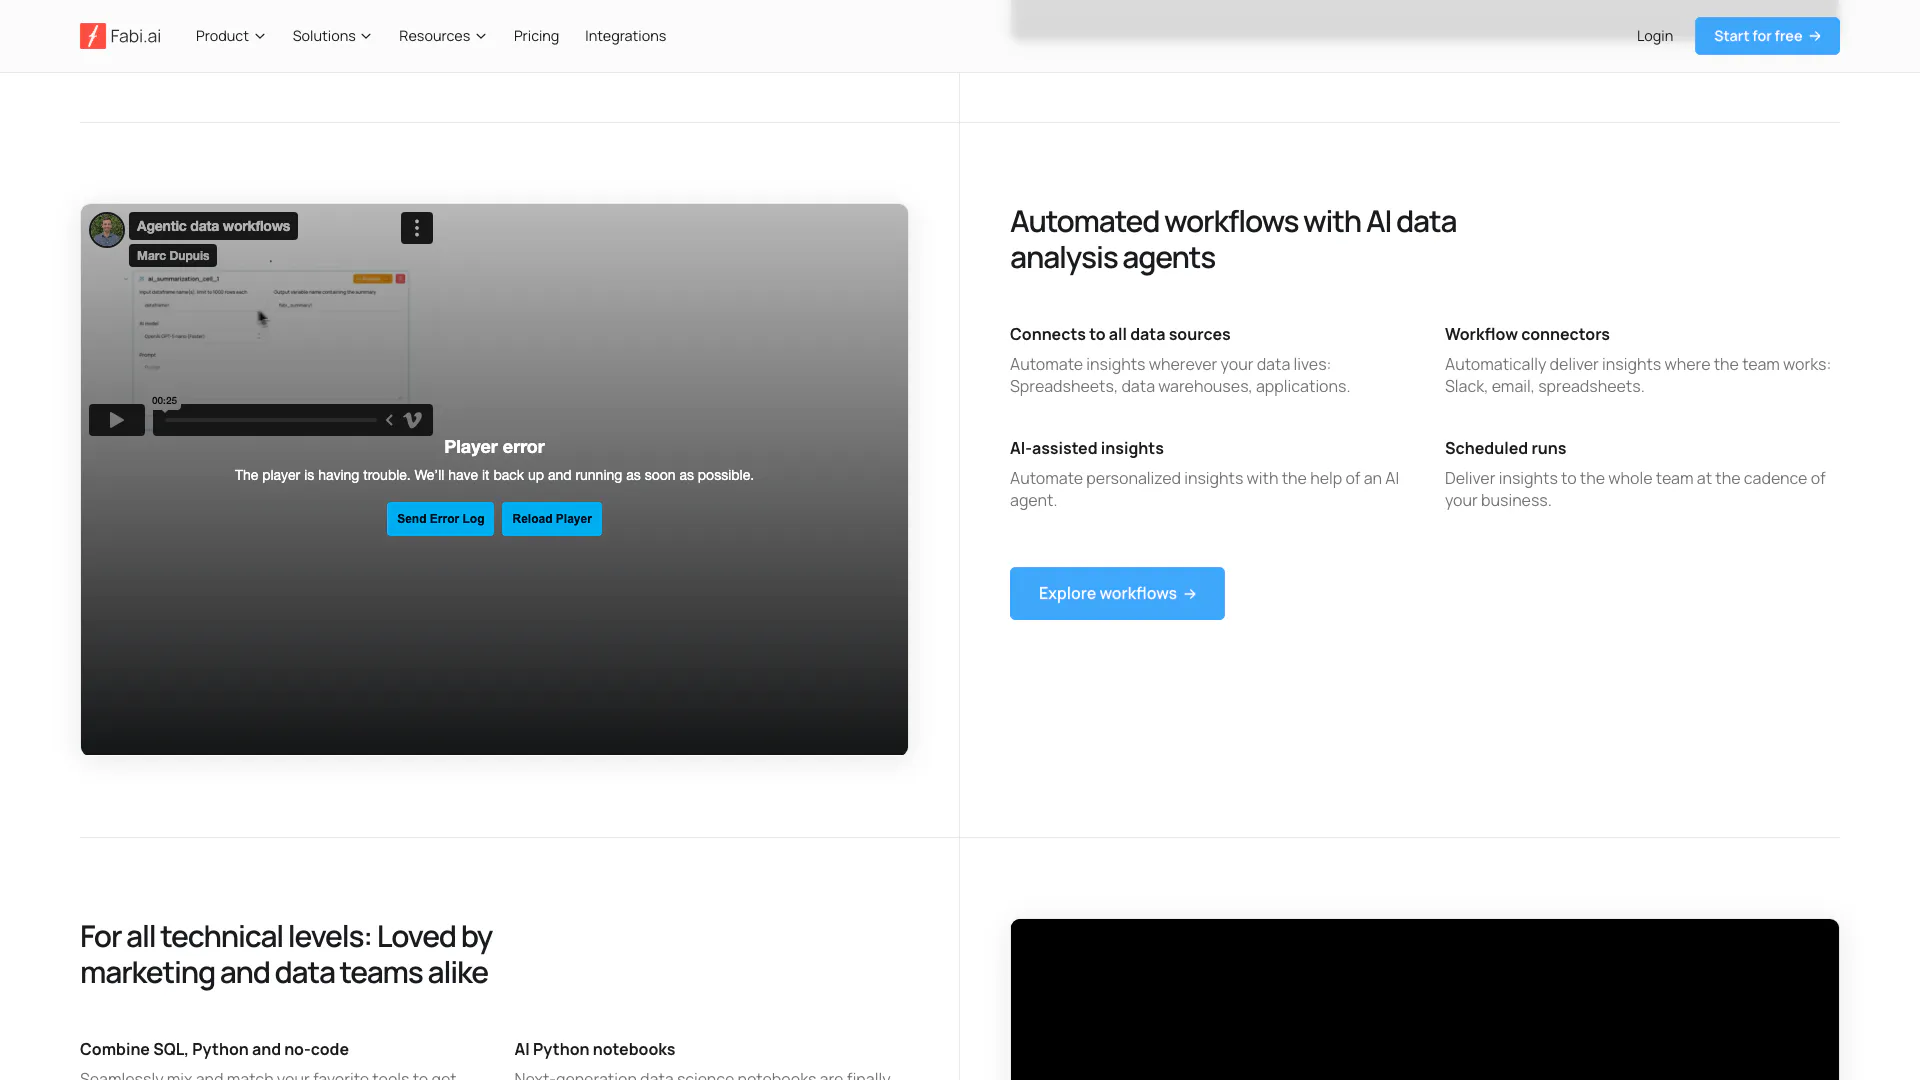1920x1080 pixels.
Task: Click Marc Dupuis's avatar photo
Action: (x=107, y=229)
